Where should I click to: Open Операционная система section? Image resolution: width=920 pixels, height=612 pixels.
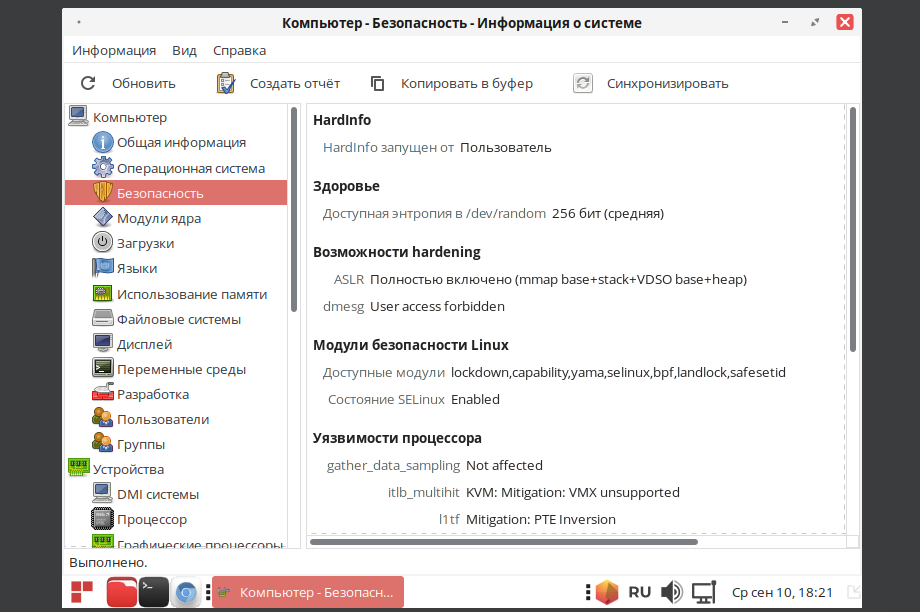point(190,168)
